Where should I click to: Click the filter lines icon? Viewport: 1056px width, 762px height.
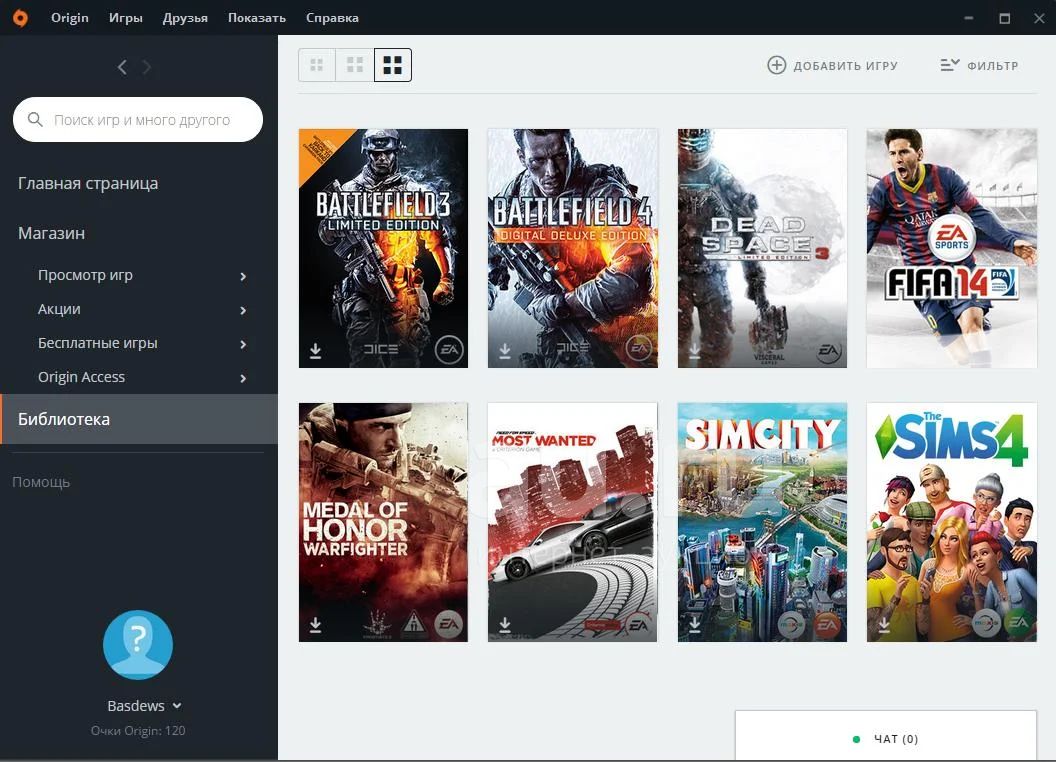[950, 65]
